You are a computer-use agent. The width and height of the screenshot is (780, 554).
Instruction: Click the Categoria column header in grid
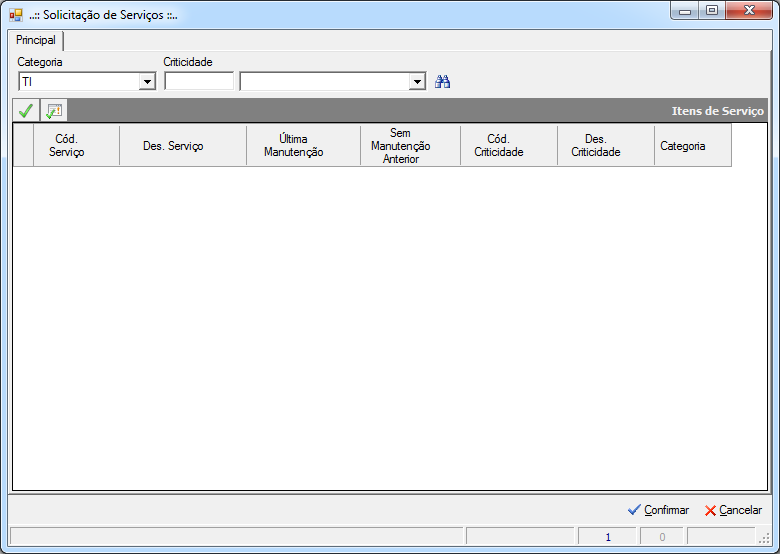pos(693,145)
